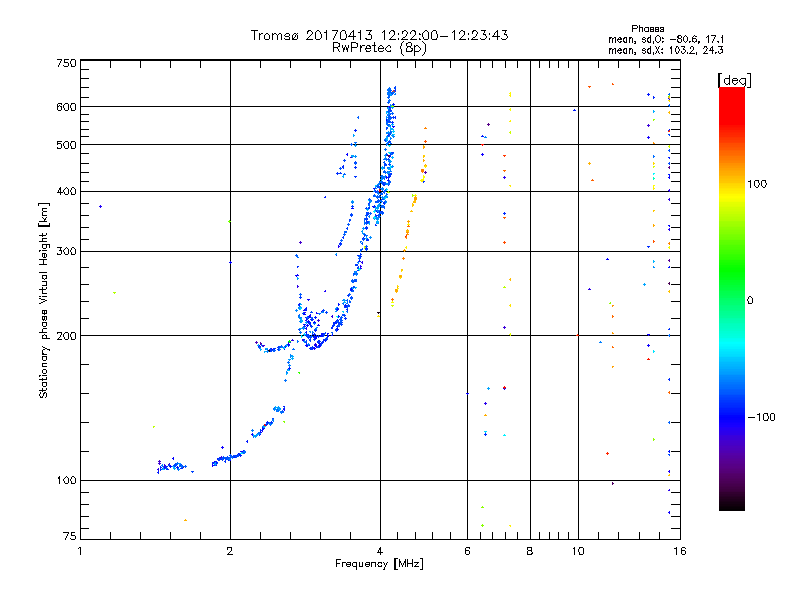Click the y-axis tick label '200'

(x=67, y=336)
